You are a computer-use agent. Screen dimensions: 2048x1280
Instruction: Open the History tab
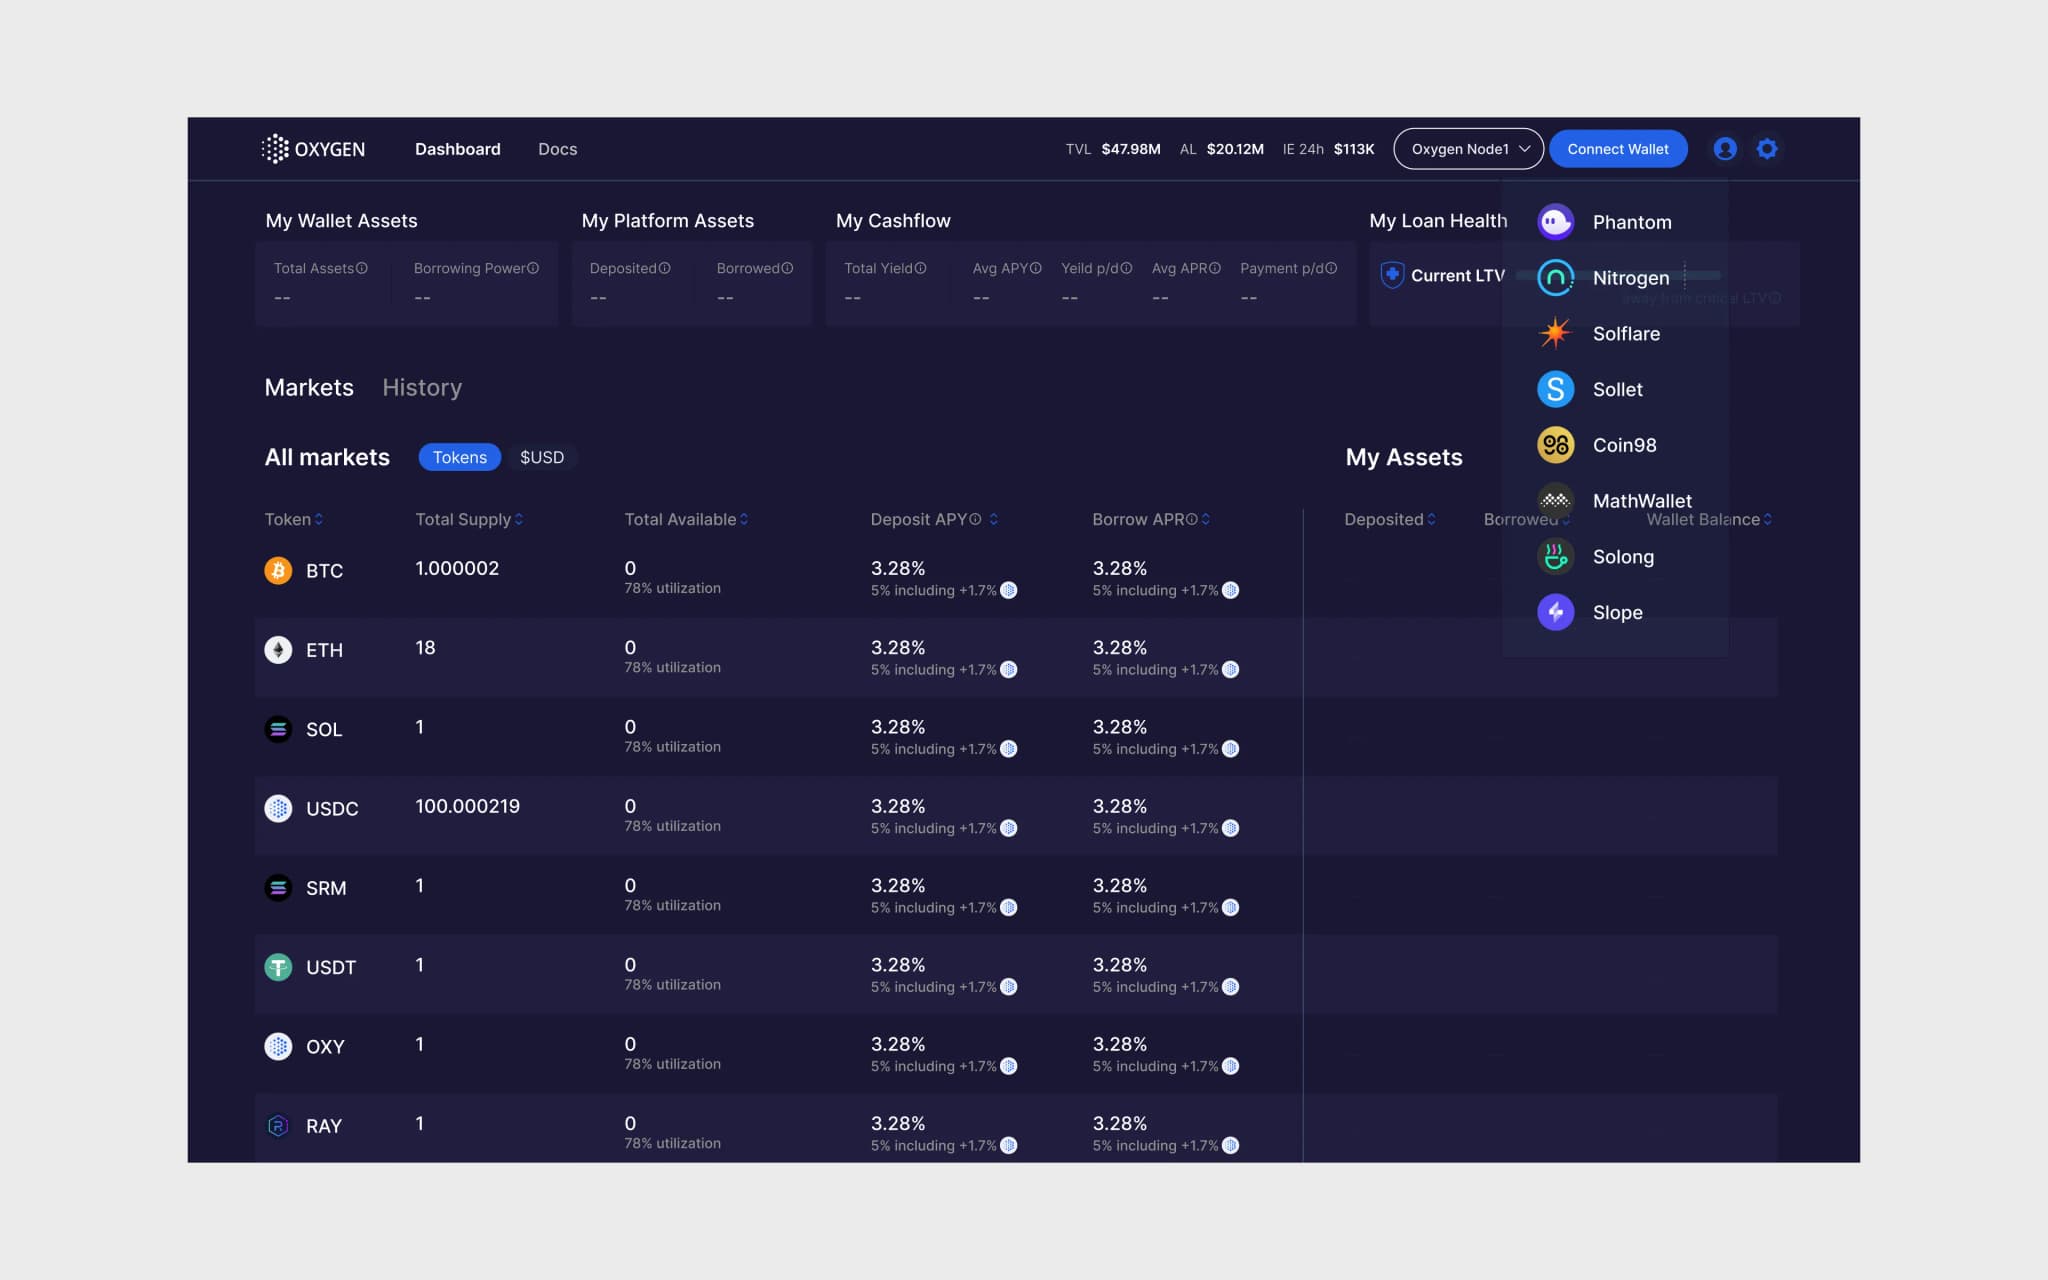tap(422, 387)
